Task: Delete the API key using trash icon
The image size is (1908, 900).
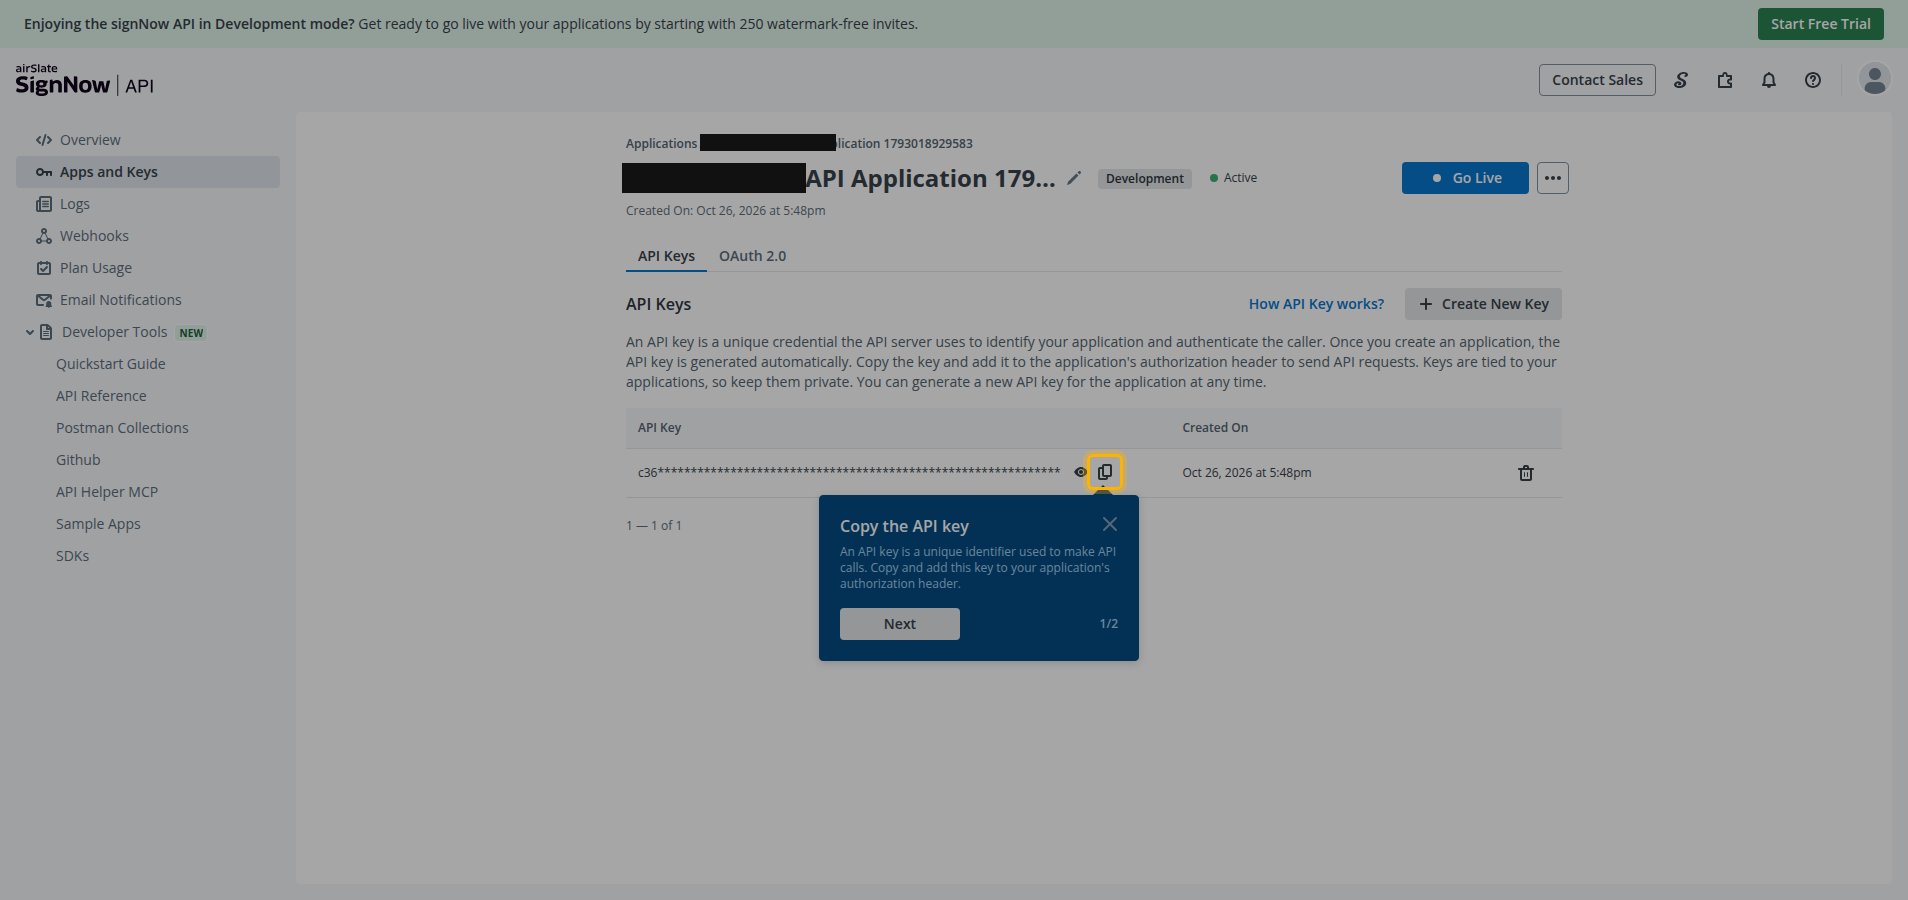Action: tap(1526, 473)
